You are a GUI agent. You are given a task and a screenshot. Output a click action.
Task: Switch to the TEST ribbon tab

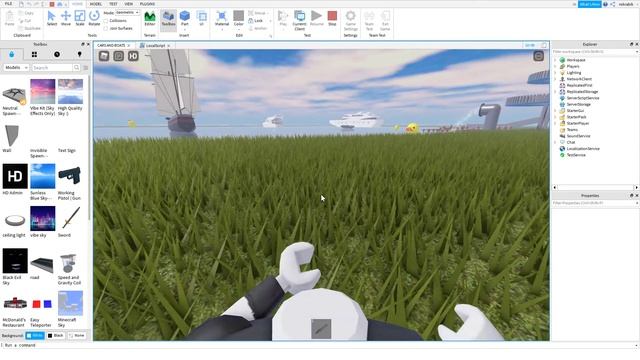[113, 4]
